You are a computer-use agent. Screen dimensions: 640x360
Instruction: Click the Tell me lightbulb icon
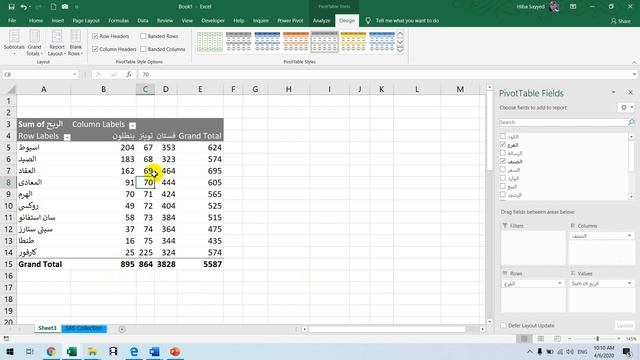[368, 20]
